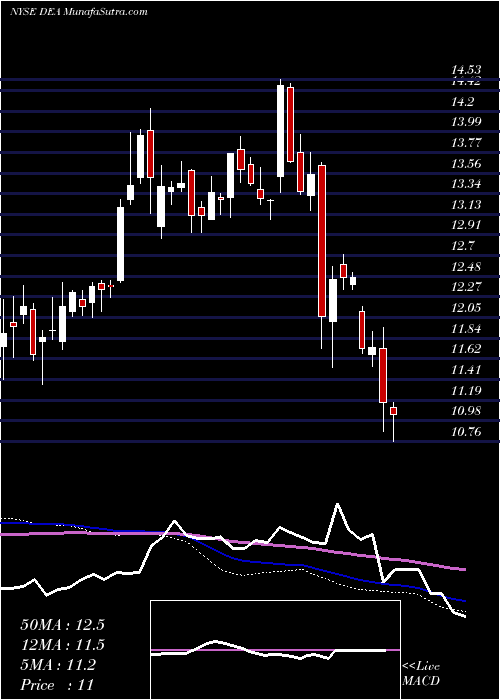
Task: Select the 13.13 price level label
Action: click(466, 204)
